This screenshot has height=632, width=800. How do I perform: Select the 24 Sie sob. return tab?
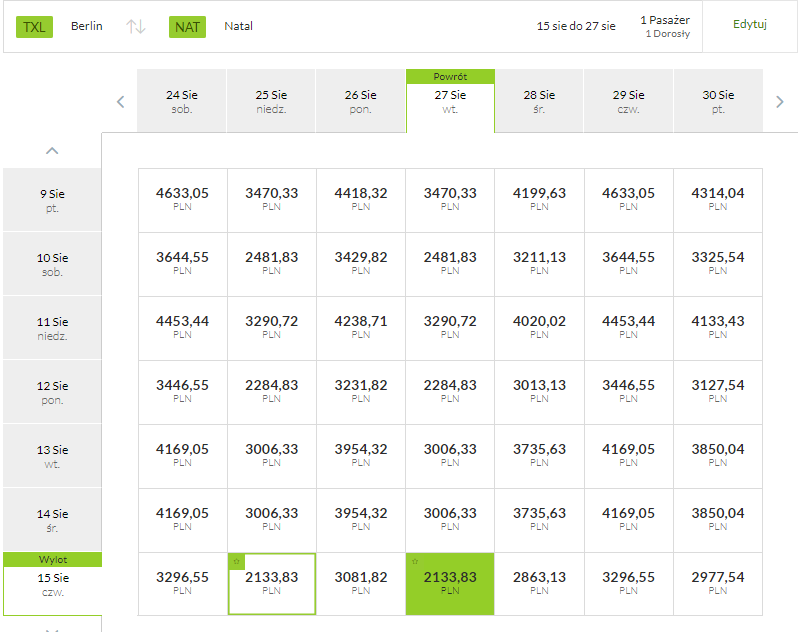coord(182,101)
